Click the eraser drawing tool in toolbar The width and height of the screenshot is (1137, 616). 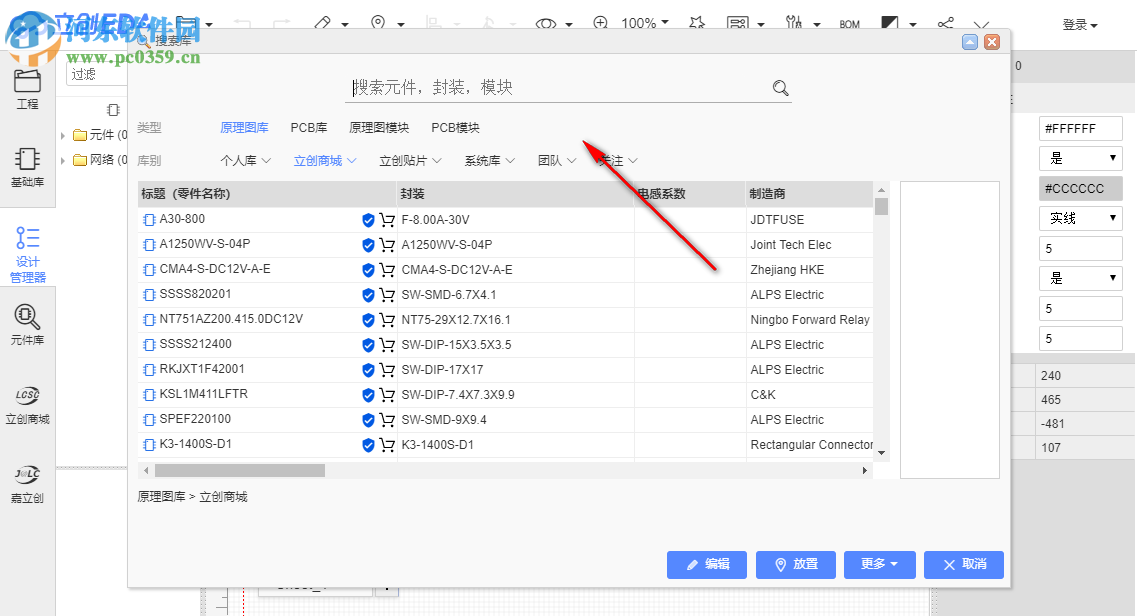[323, 23]
